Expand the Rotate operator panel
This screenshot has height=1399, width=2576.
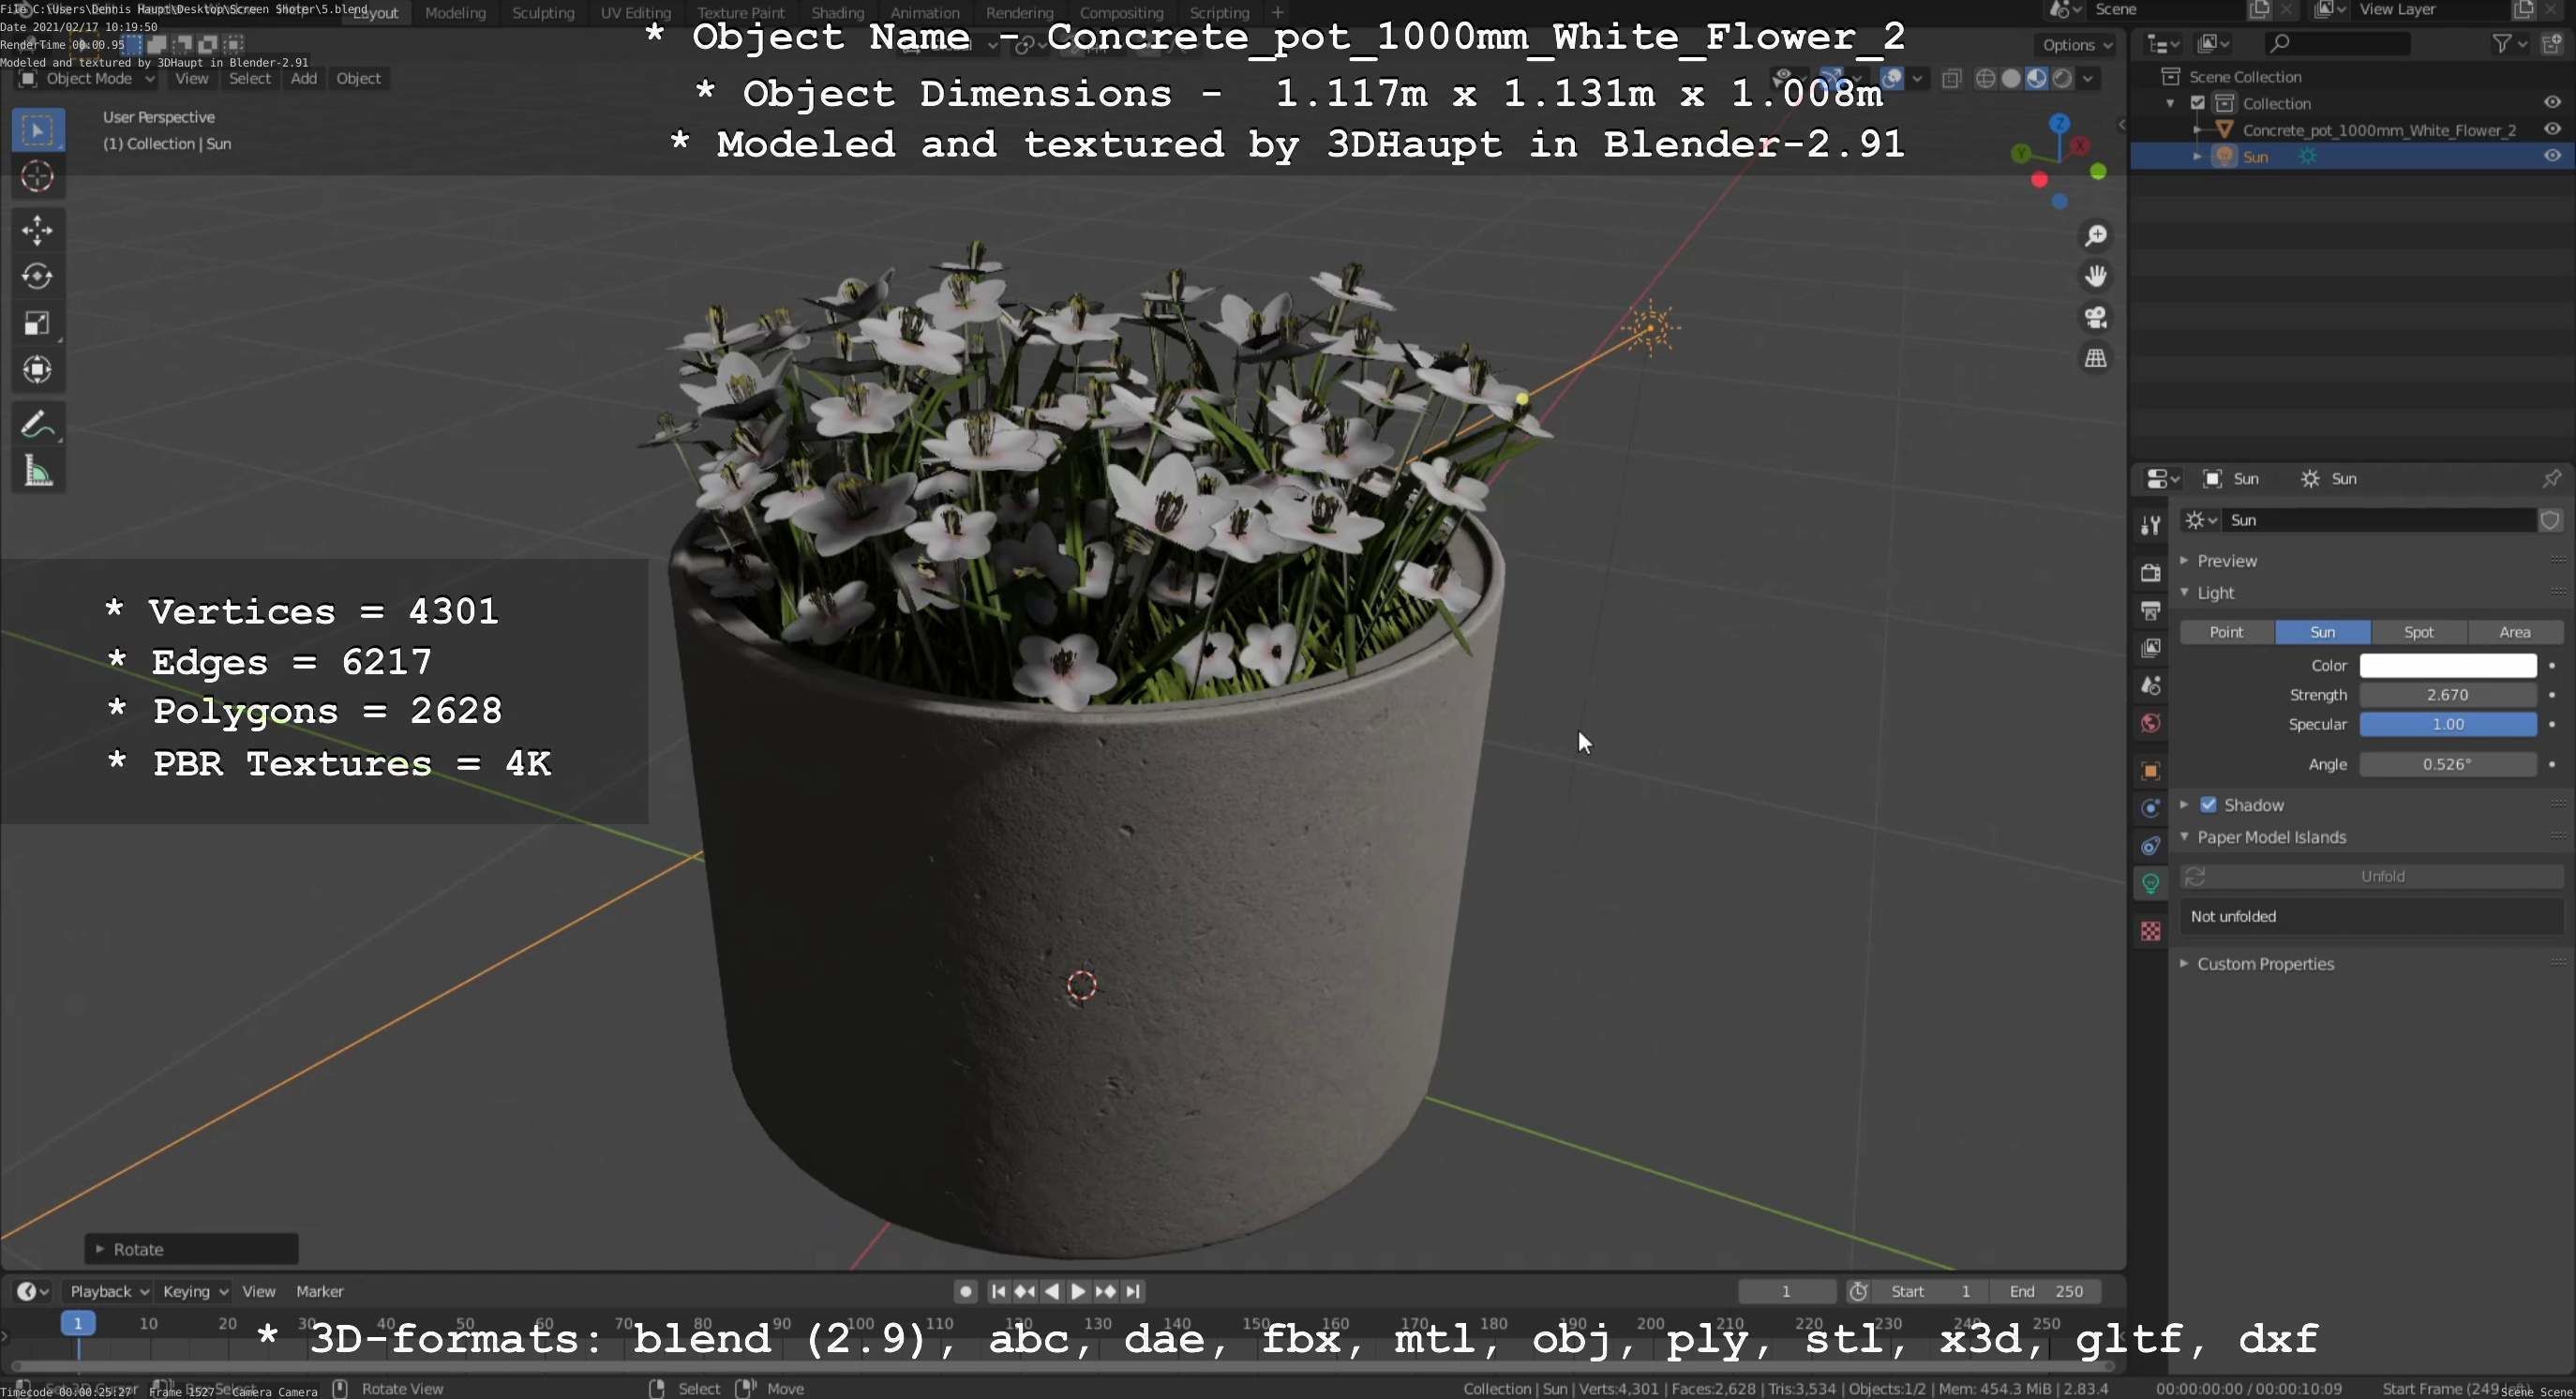tap(190, 1249)
